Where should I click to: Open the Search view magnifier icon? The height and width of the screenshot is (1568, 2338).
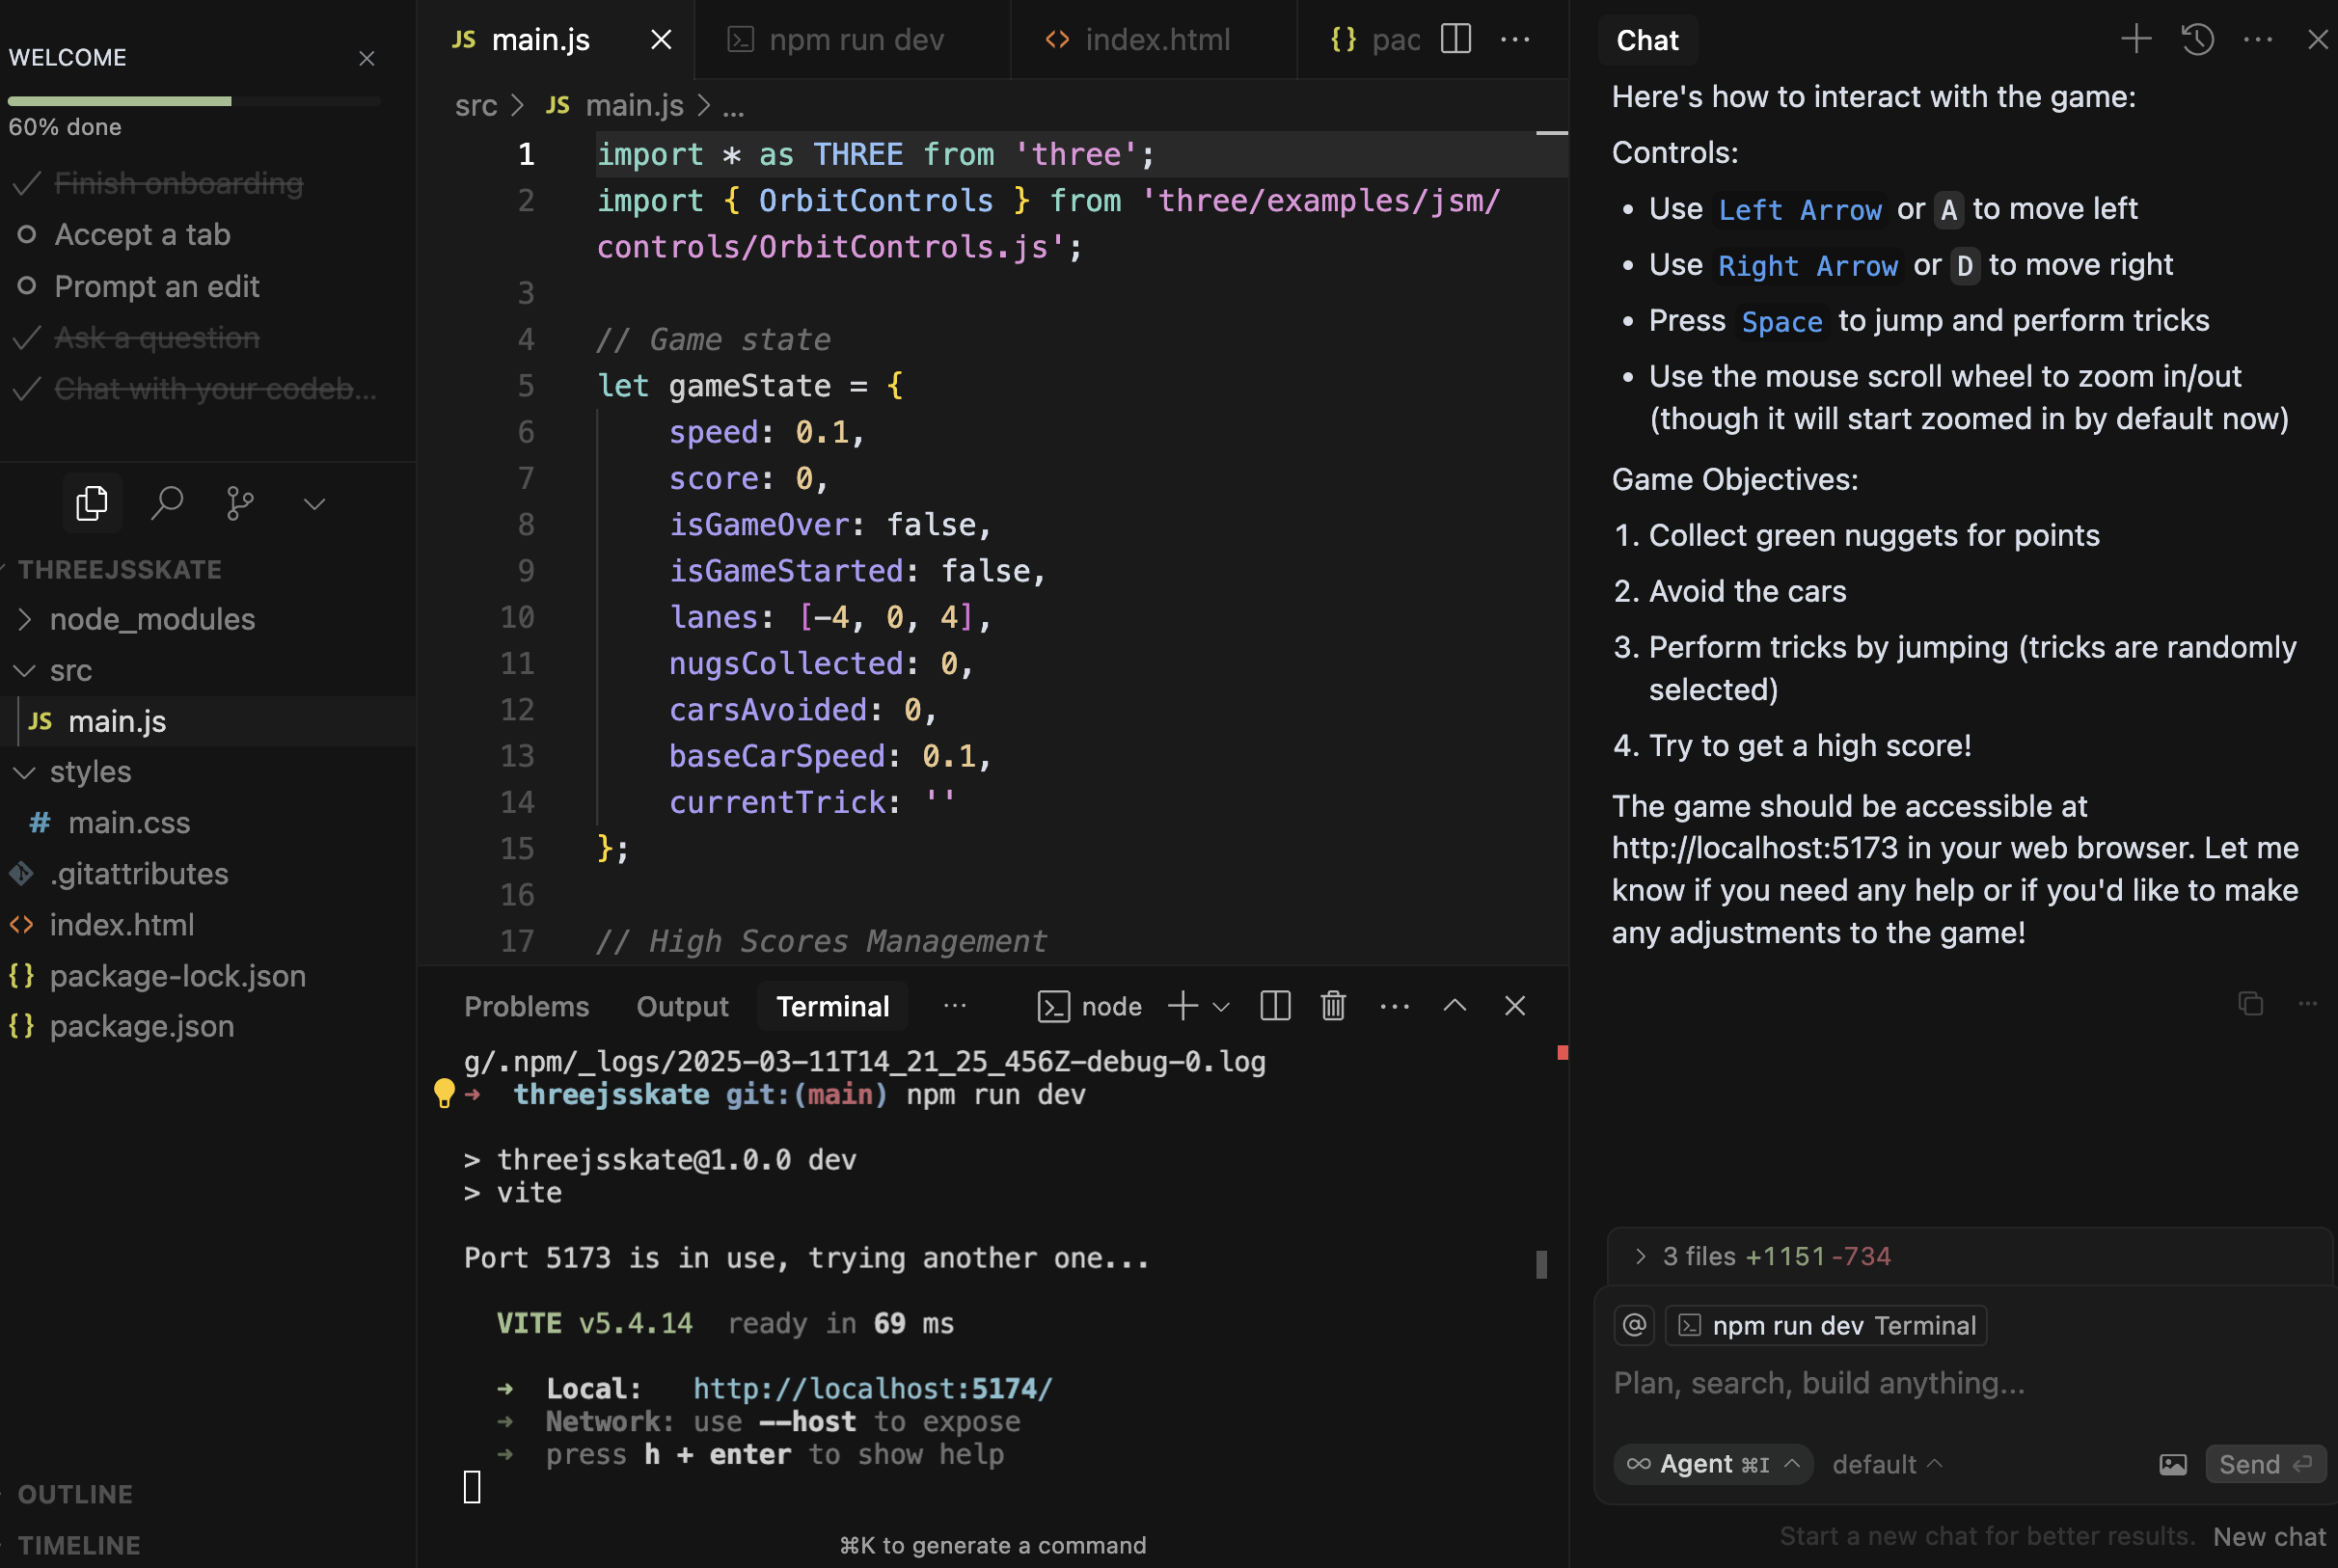click(x=167, y=503)
